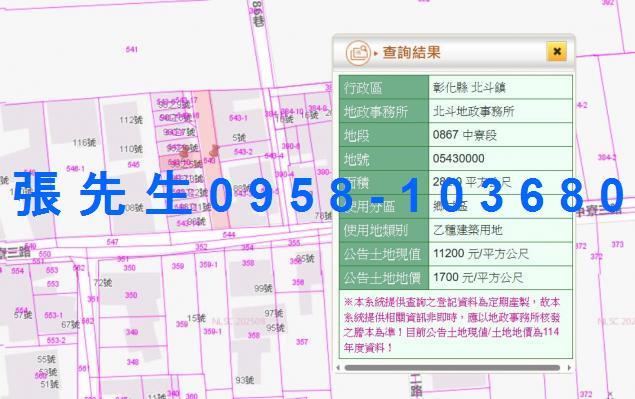
Task: Click the 110號 address label
Action: coord(131,149)
